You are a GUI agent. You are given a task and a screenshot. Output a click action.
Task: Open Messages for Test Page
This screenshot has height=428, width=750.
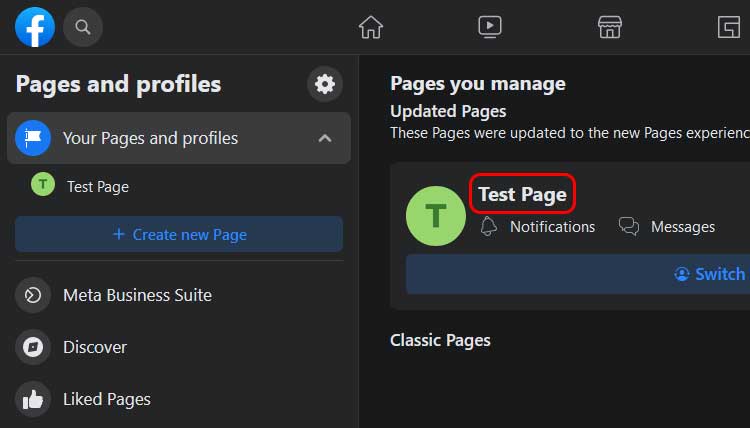[x=666, y=226]
